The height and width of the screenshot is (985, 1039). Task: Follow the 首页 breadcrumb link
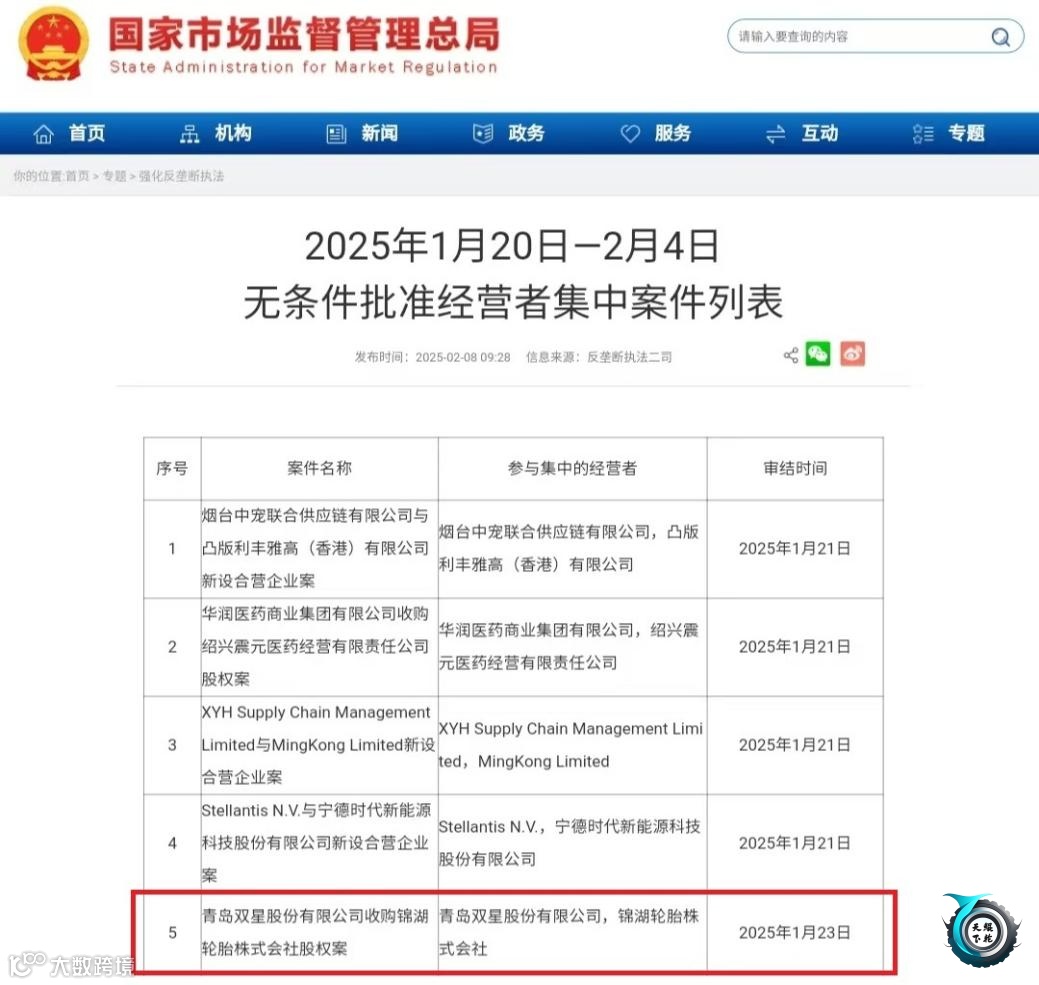pyautogui.click(x=77, y=176)
